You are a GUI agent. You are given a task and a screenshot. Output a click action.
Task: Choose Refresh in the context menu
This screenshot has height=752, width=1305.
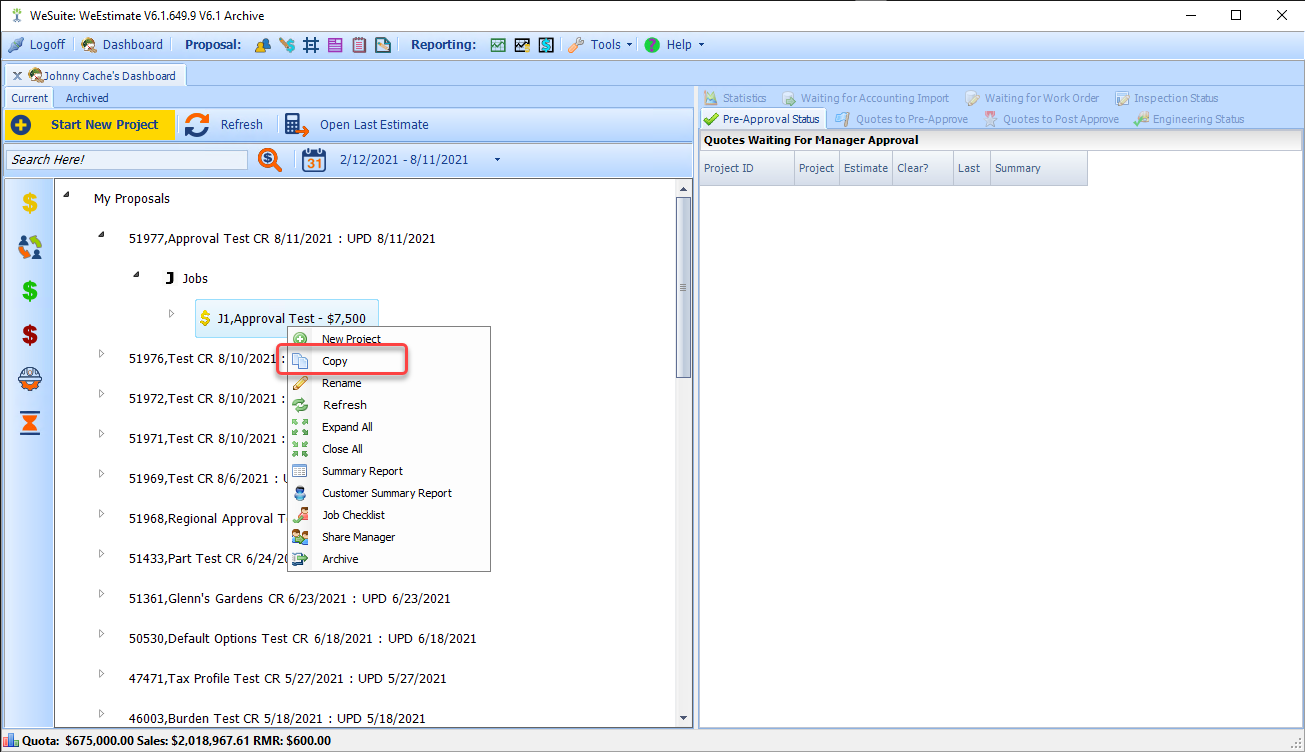pos(388,405)
